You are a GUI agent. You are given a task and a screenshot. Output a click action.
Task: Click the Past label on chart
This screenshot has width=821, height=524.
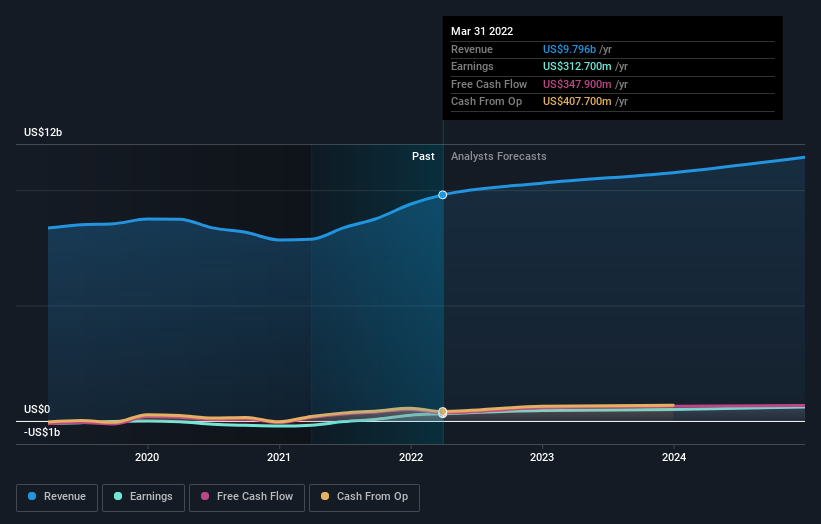[423, 156]
